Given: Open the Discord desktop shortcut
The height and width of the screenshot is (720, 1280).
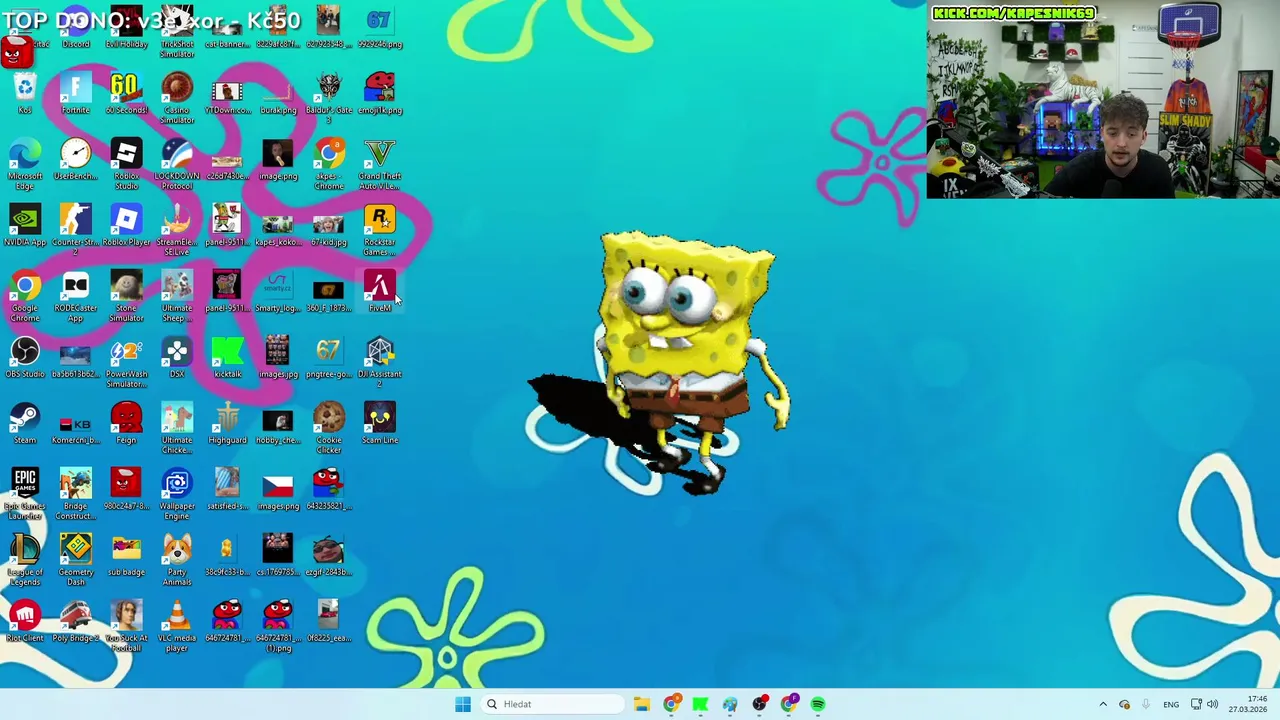Looking at the screenshot, I should [x=75, y=28].
